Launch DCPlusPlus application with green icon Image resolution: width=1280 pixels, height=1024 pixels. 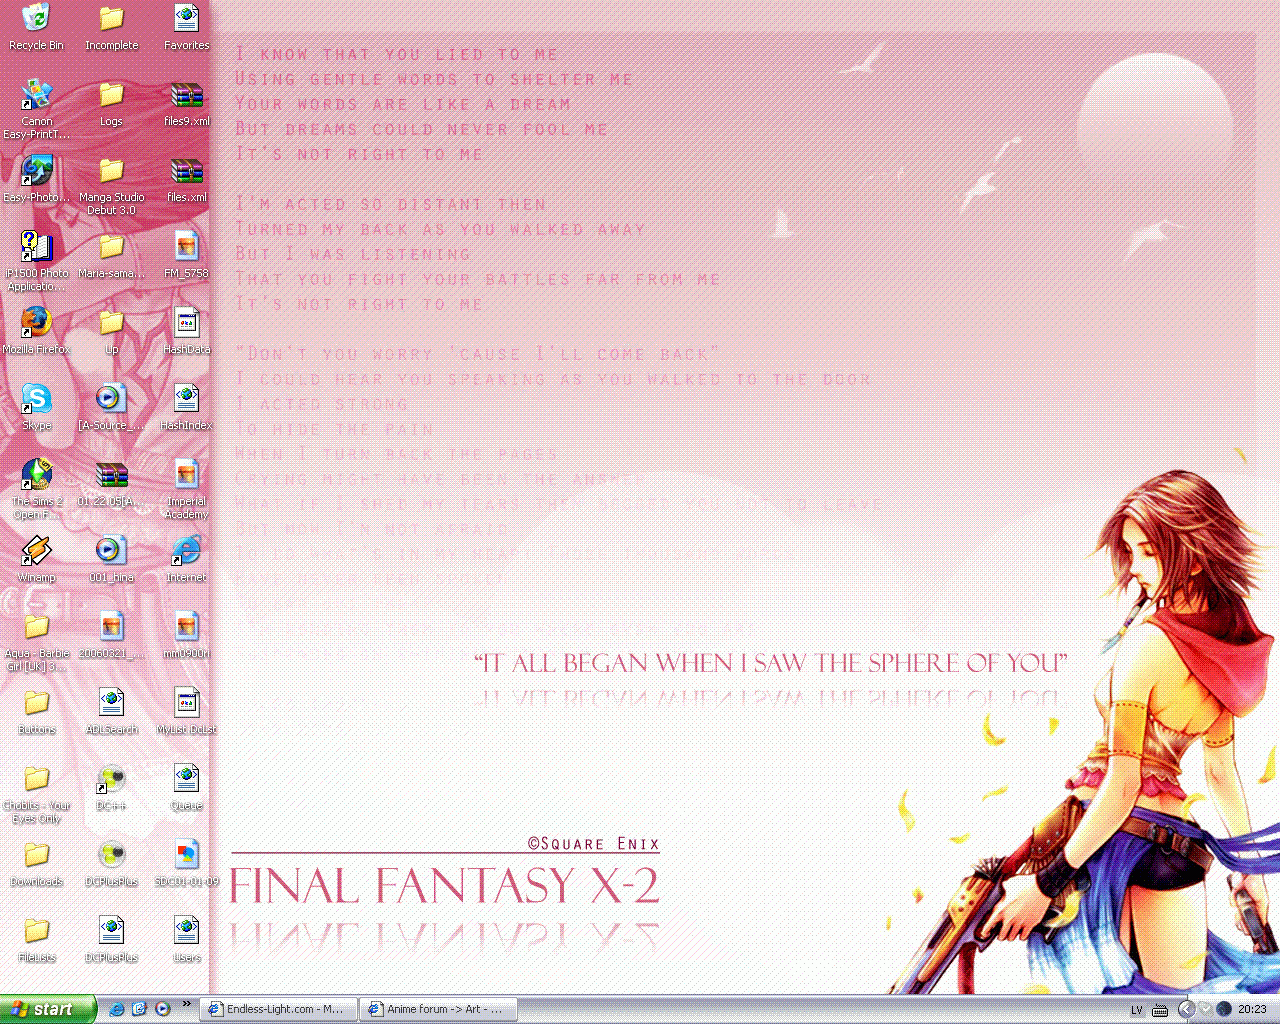point(111,863)
